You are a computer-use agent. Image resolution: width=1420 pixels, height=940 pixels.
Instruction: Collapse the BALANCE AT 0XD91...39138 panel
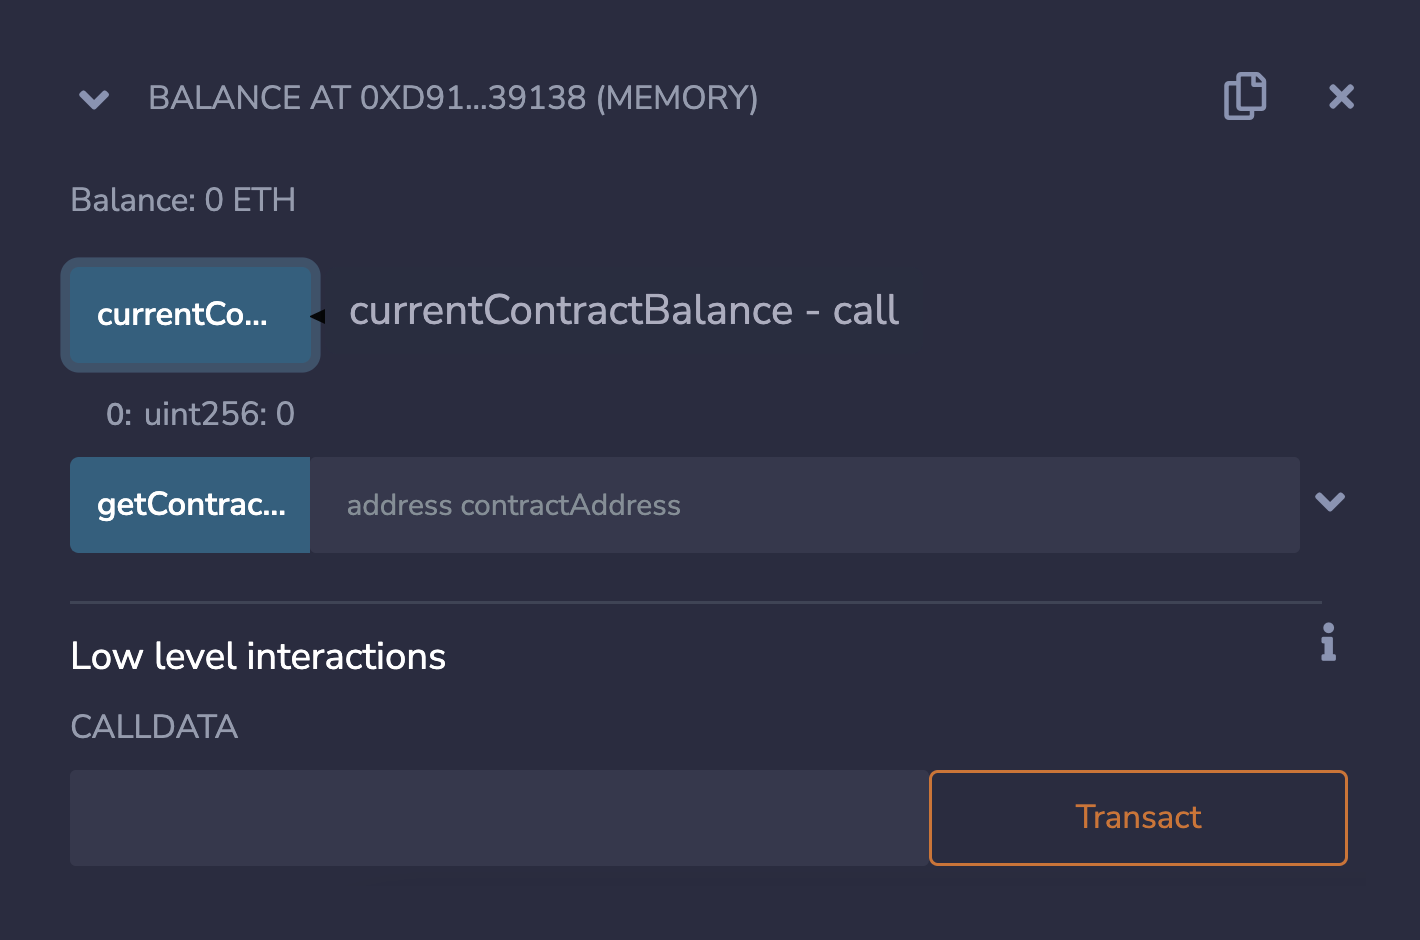[93, 99]
